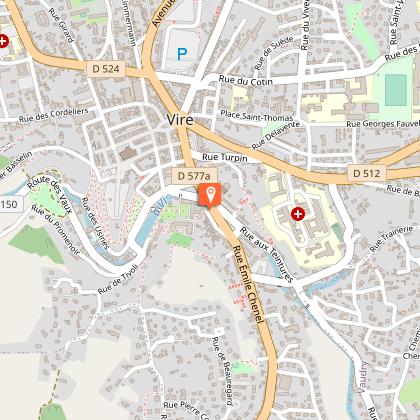Click the Place Saint-Thomas label
This screenshot has width=420, height=420.
point(257,116)
